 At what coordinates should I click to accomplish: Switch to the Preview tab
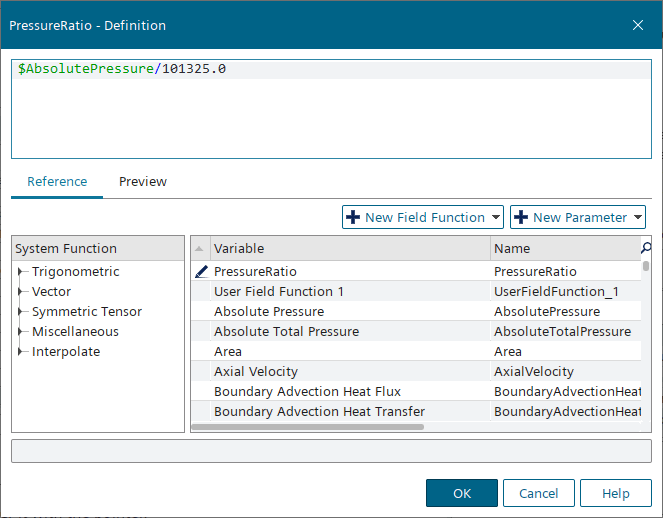143,182
